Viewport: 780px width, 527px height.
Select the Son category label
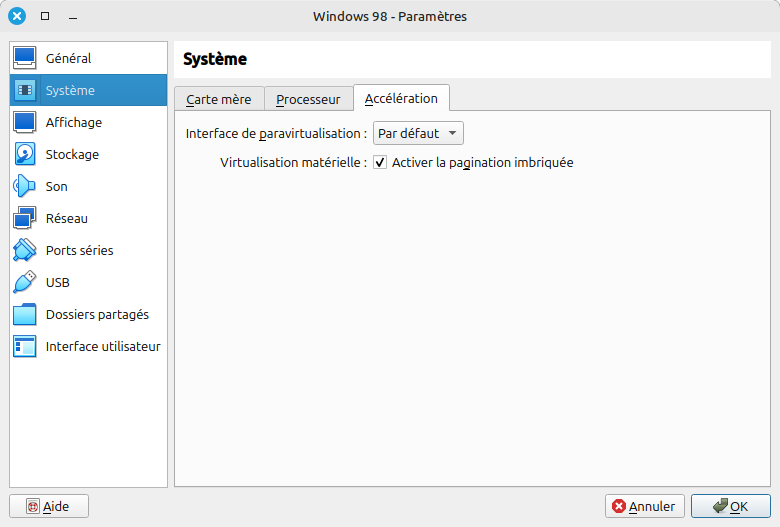56,186
